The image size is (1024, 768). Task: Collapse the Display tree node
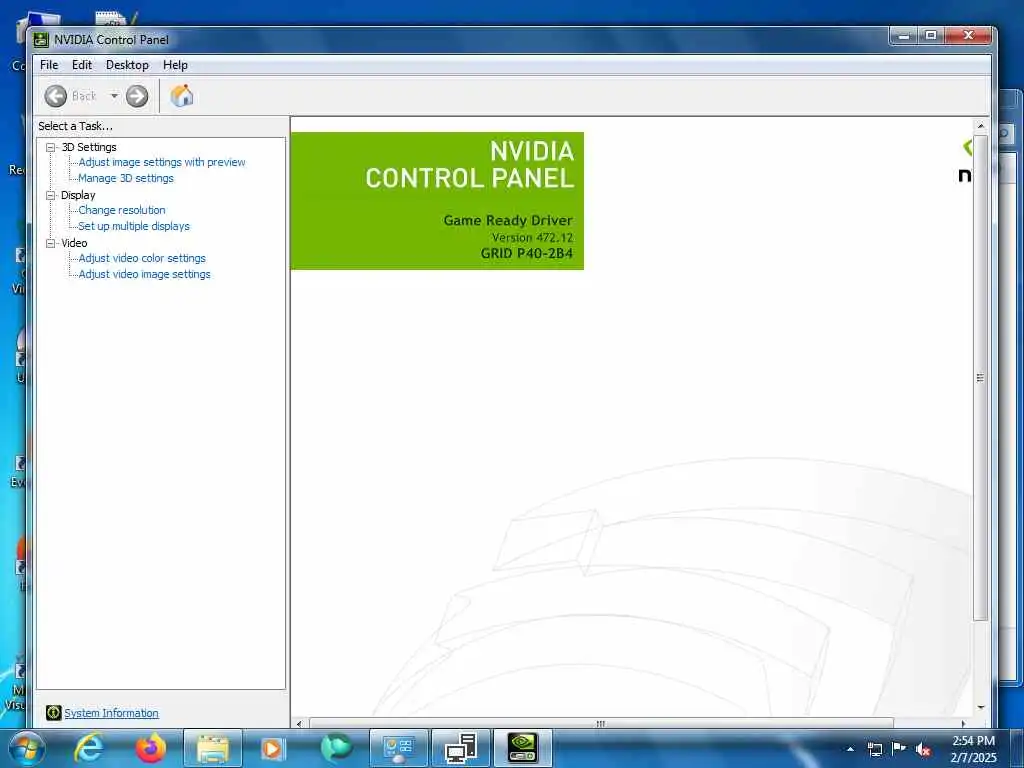[x=50, y=195]
